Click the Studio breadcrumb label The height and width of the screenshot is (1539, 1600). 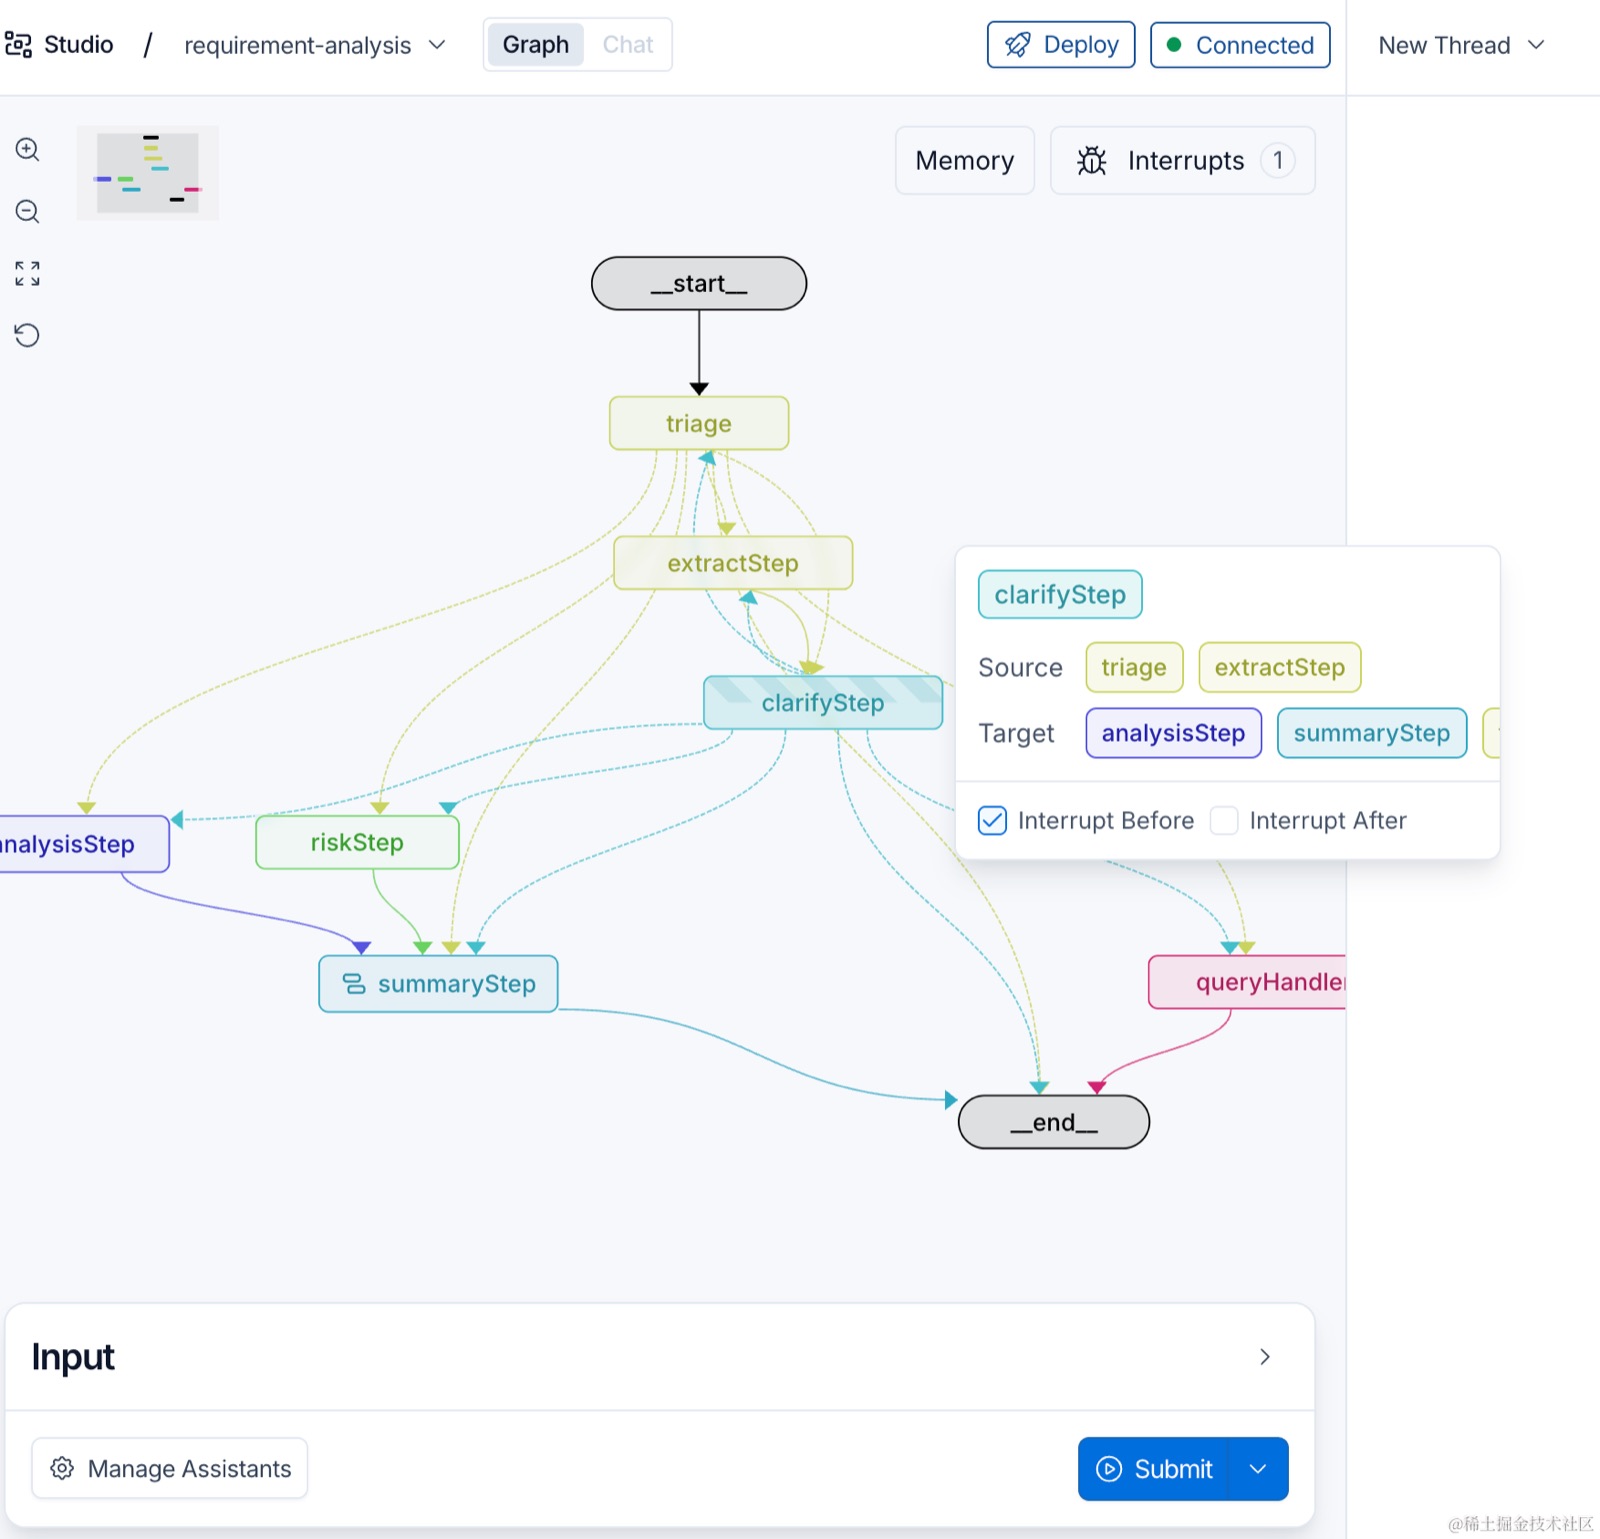79,45
